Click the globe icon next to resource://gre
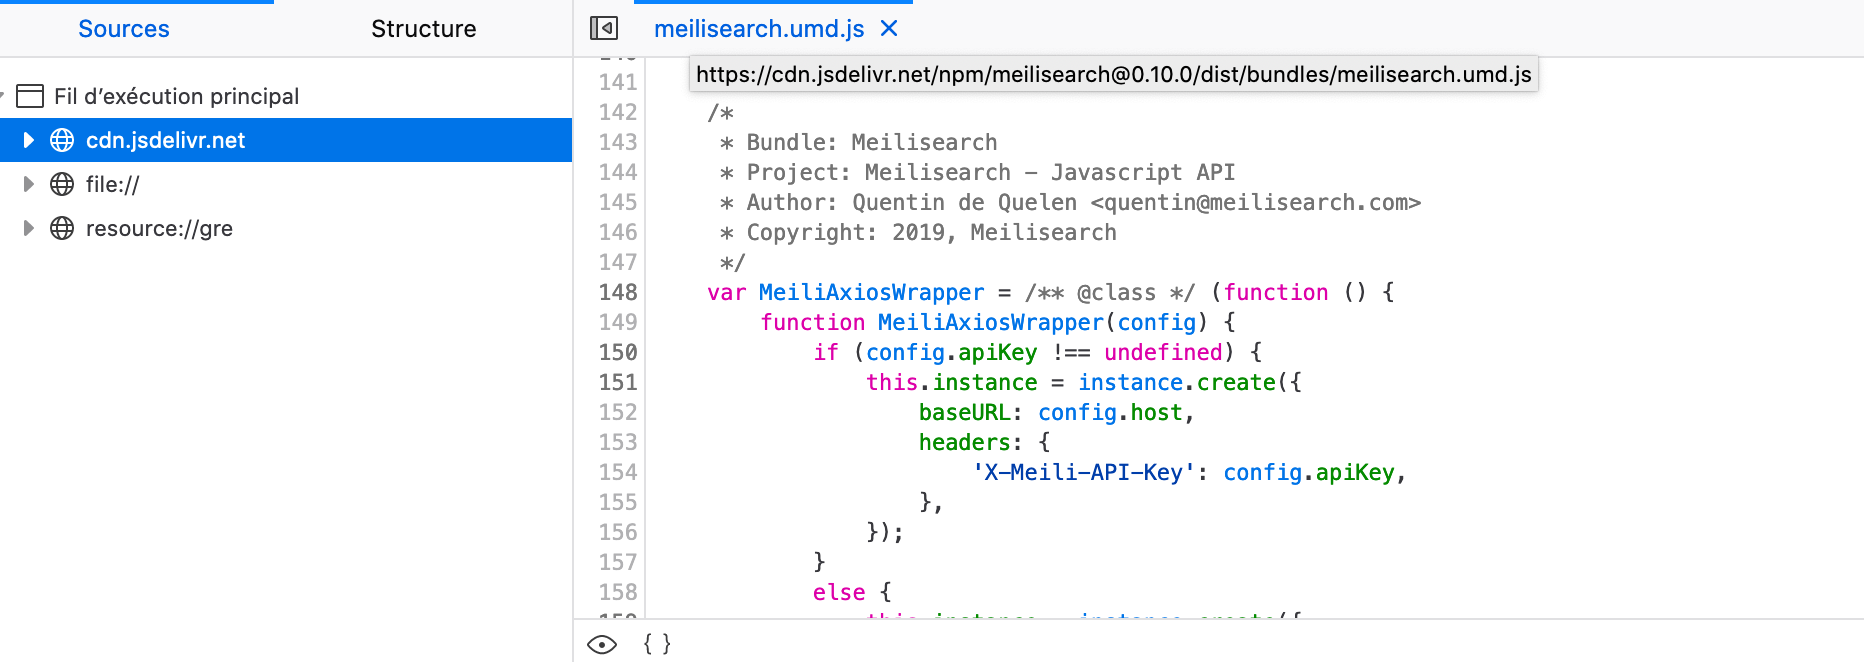Image resolution: width=1864 pixels, height=662 pixels. [62, 228]
